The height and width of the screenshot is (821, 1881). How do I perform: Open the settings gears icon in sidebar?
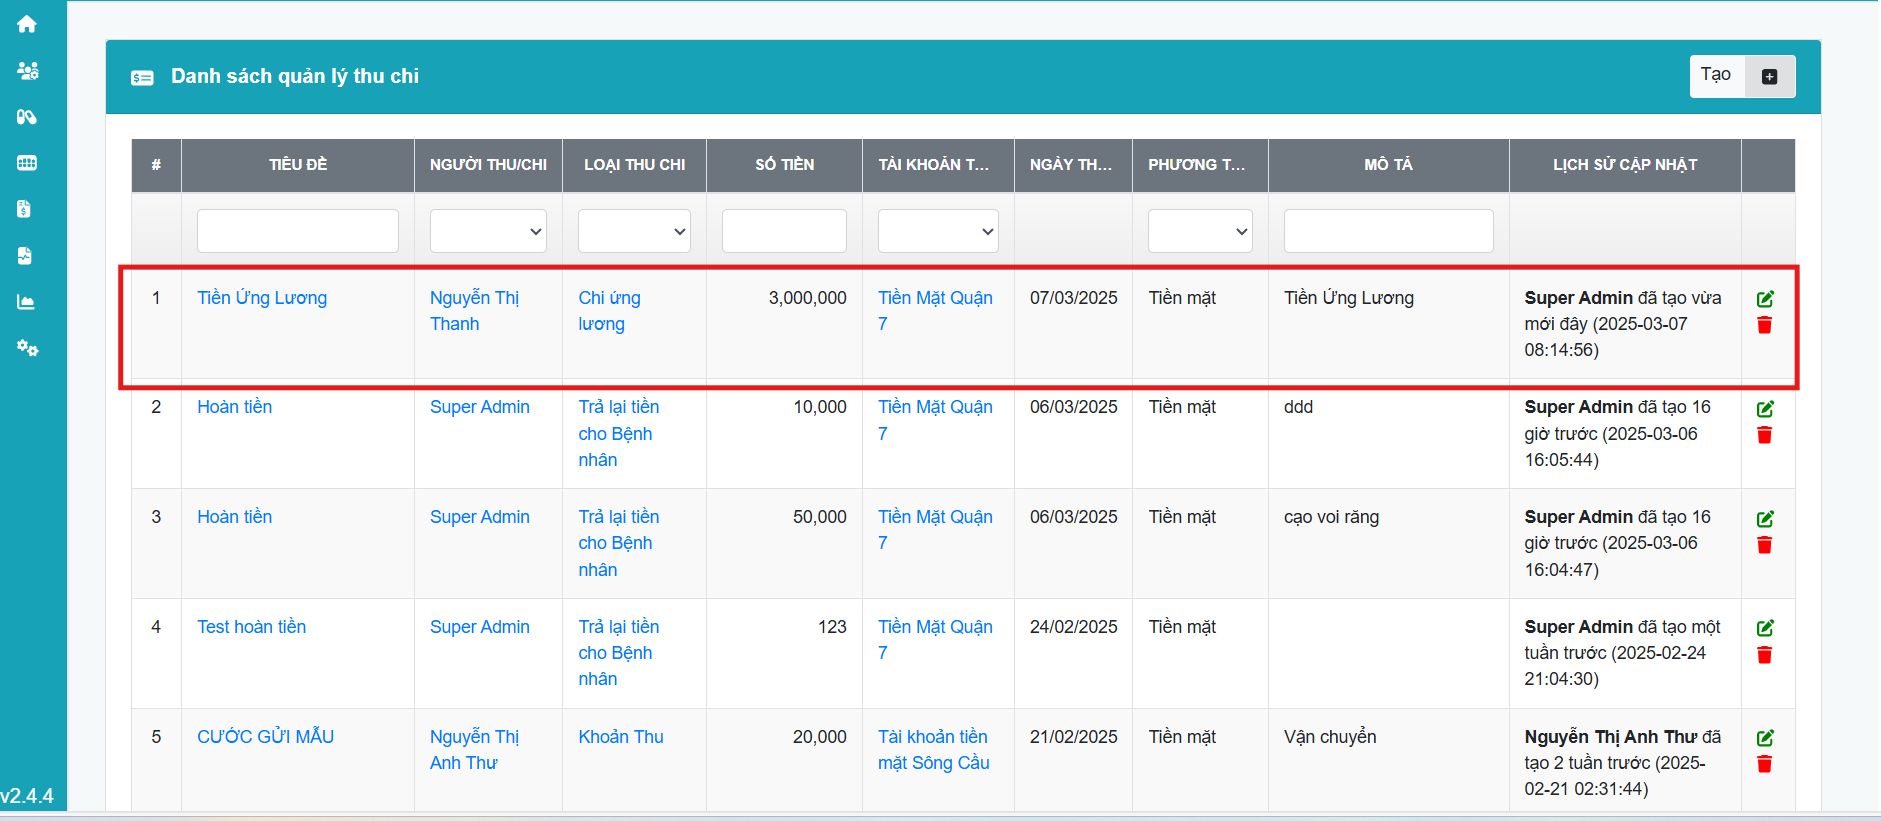coord(27,348)
